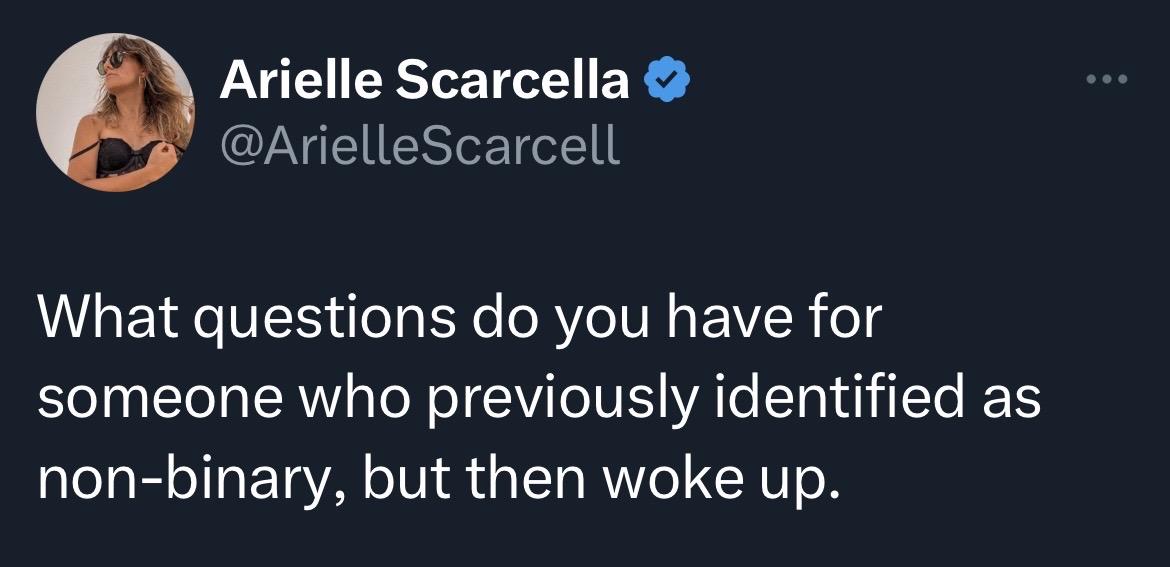Click the blue verified checkmark badge

tap(666, 81)
